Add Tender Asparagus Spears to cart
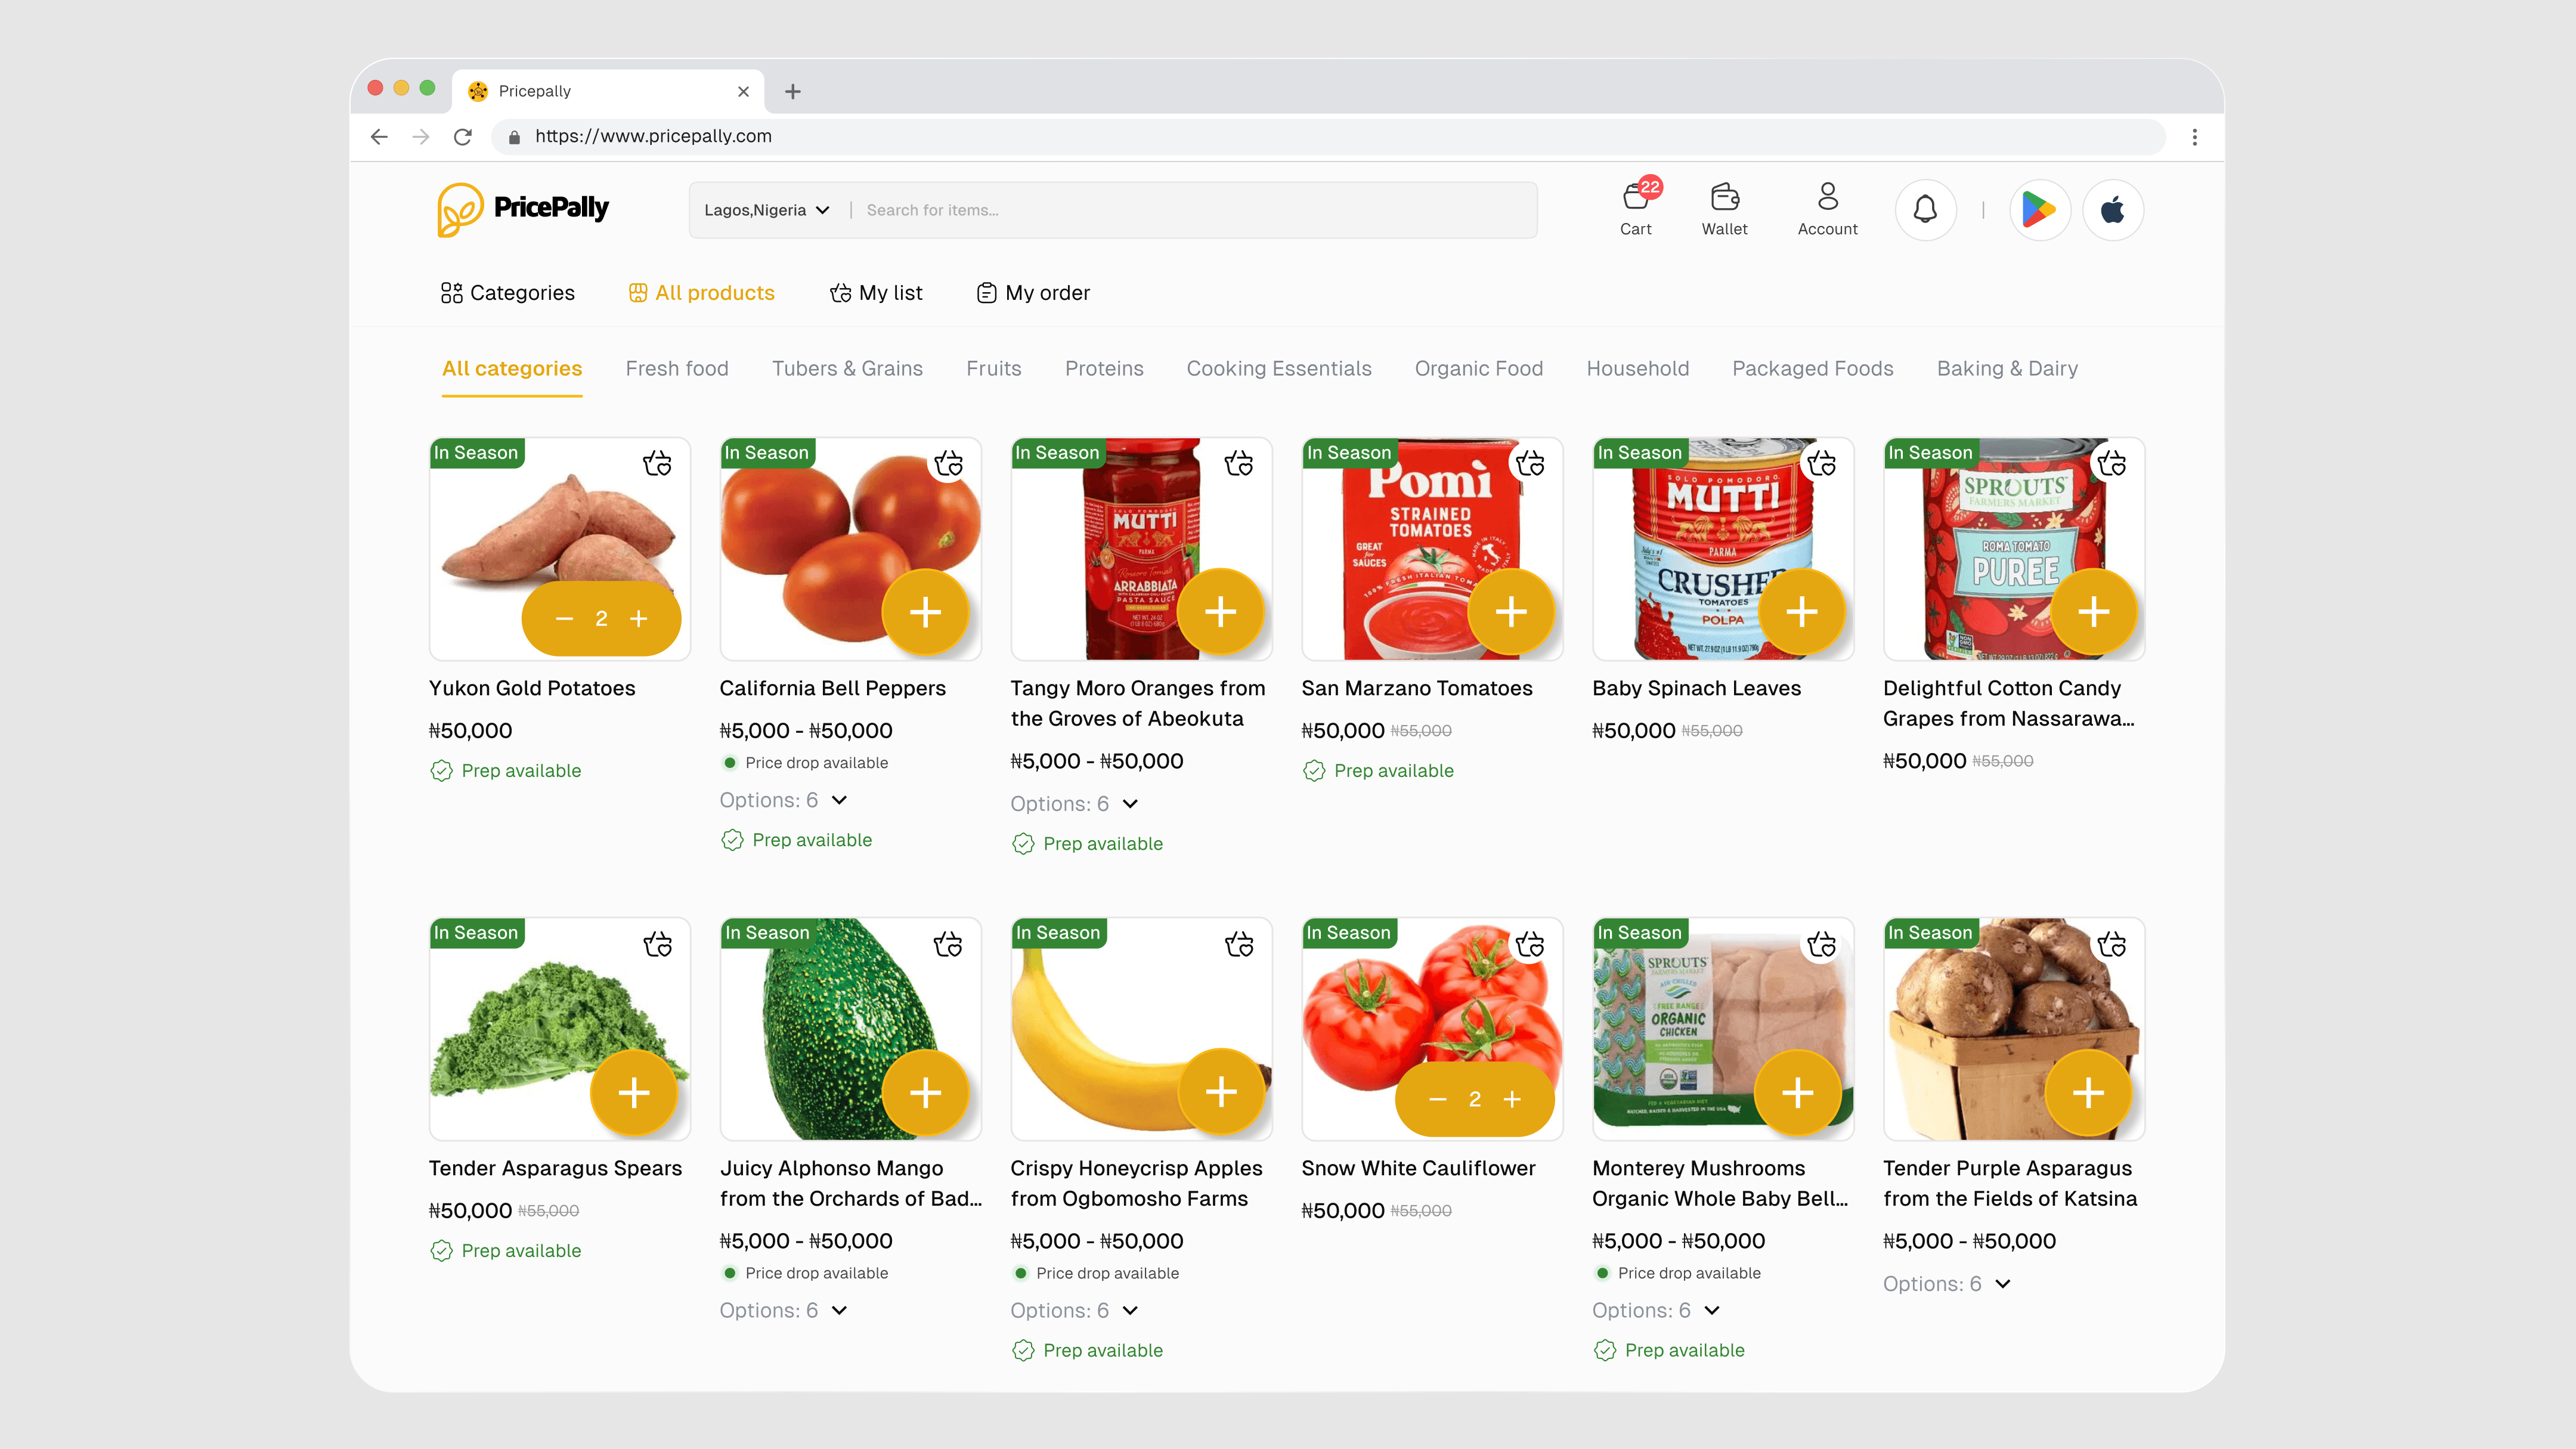The width and height of the screenshot is (2576, 1449). coord(634,1093)
